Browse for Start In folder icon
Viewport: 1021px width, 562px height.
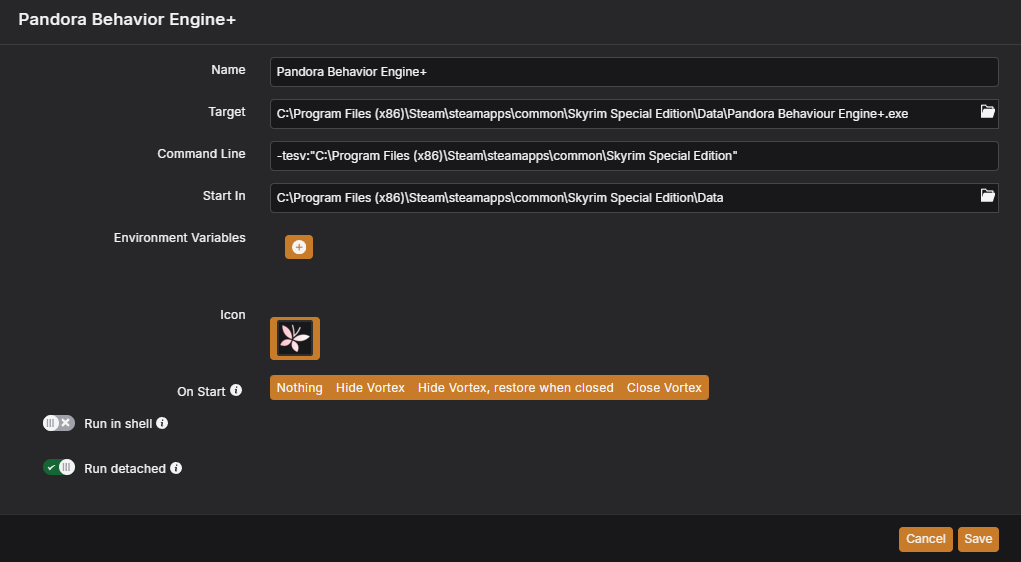click(x=987, y=195)
